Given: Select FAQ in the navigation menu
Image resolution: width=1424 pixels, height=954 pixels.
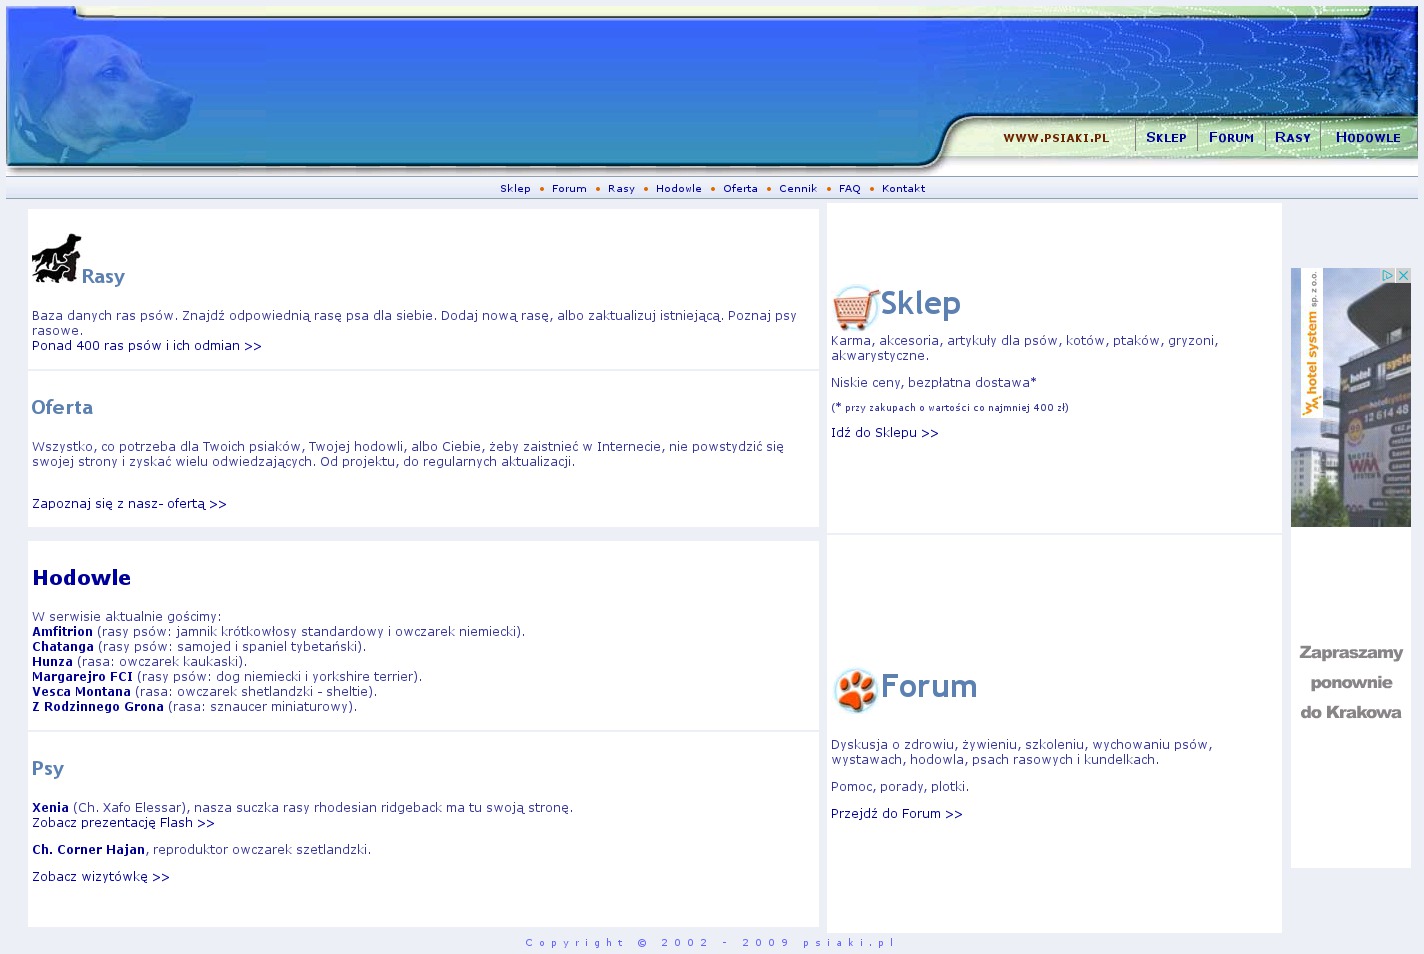Looking at the screenshot, I should 849,189.
